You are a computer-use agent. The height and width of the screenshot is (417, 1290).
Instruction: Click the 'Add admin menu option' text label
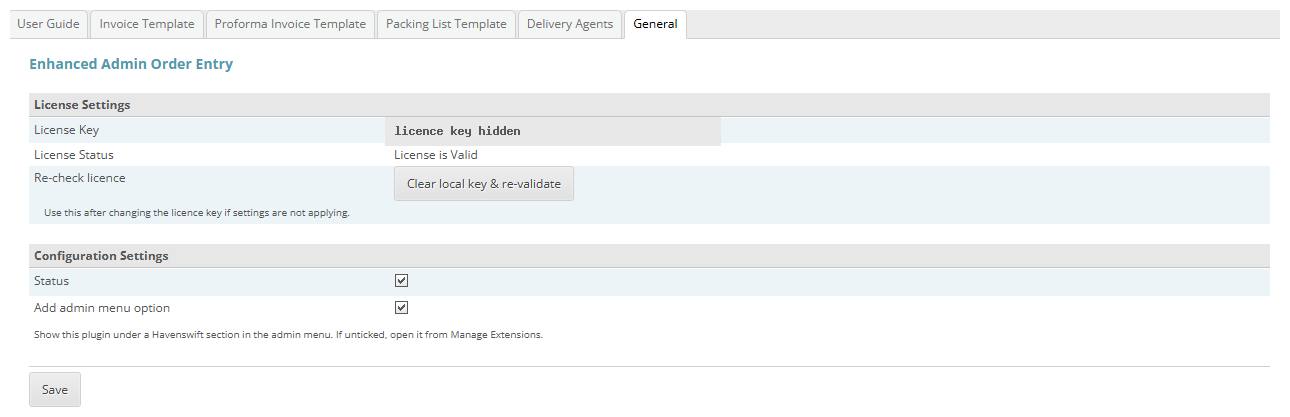pyautogui.click(x=102, y=308)
